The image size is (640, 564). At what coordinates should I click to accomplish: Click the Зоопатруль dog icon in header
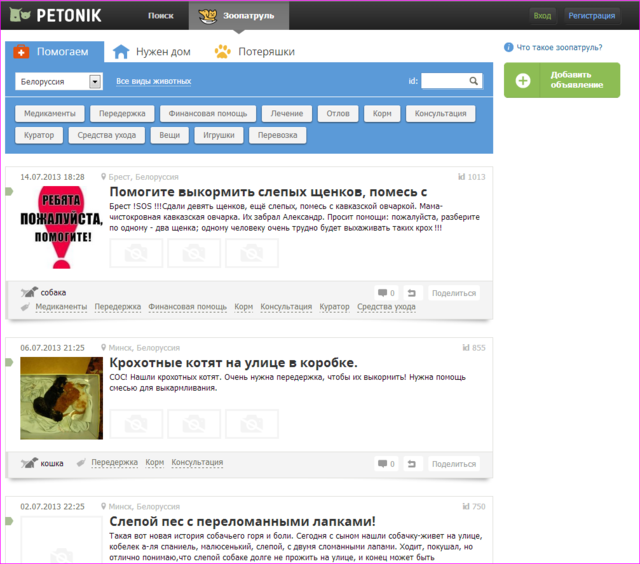(x=208, y=16)
